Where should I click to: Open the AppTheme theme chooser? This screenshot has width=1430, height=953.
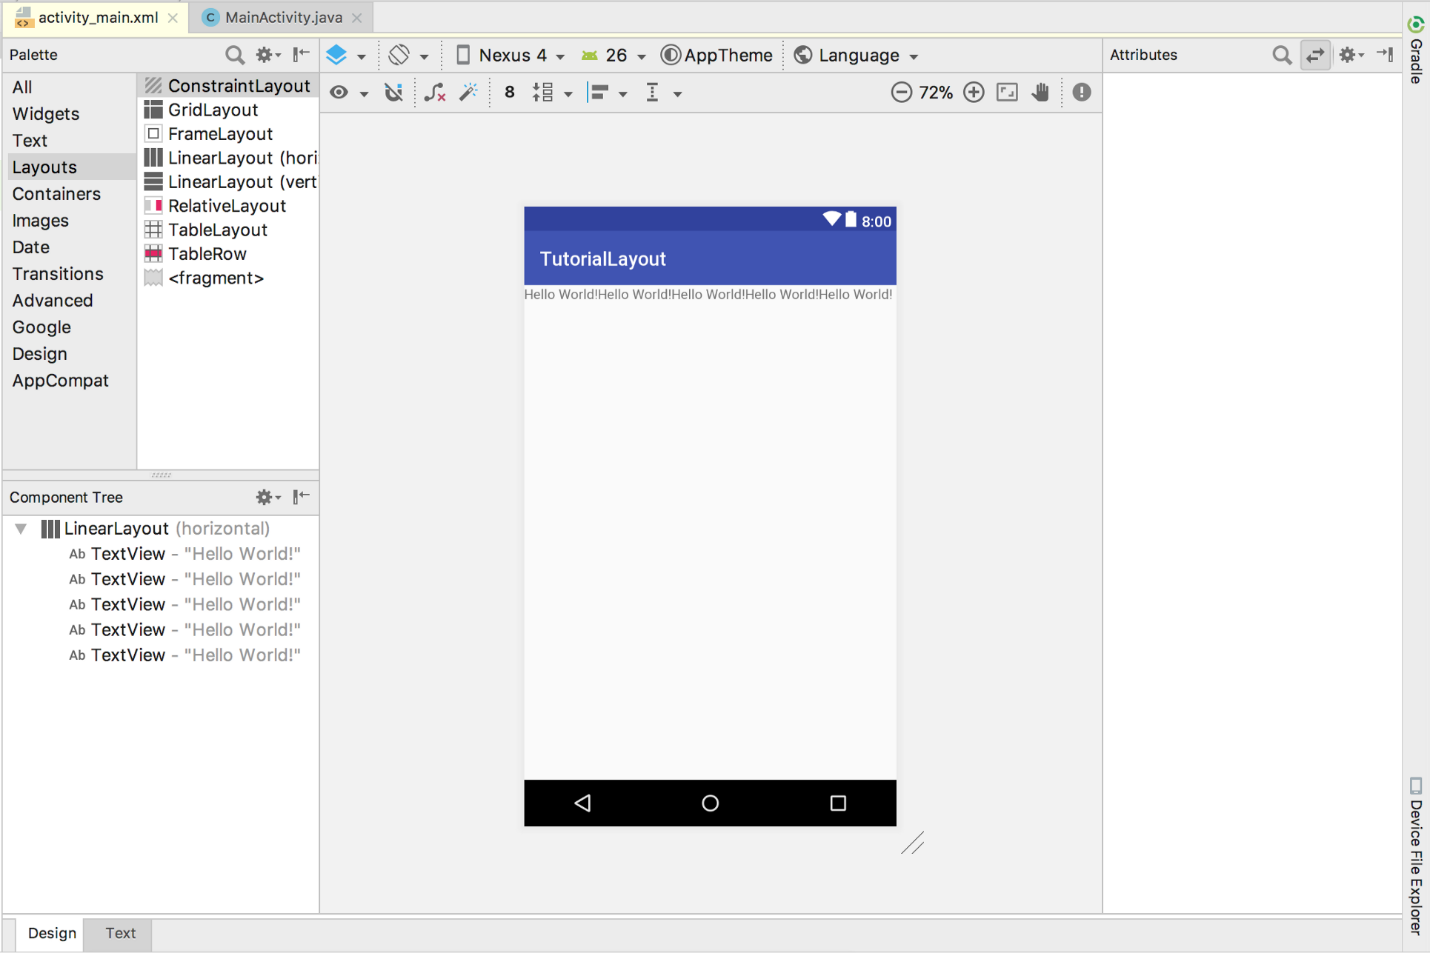pyautogui.click(x=717, y=55)
